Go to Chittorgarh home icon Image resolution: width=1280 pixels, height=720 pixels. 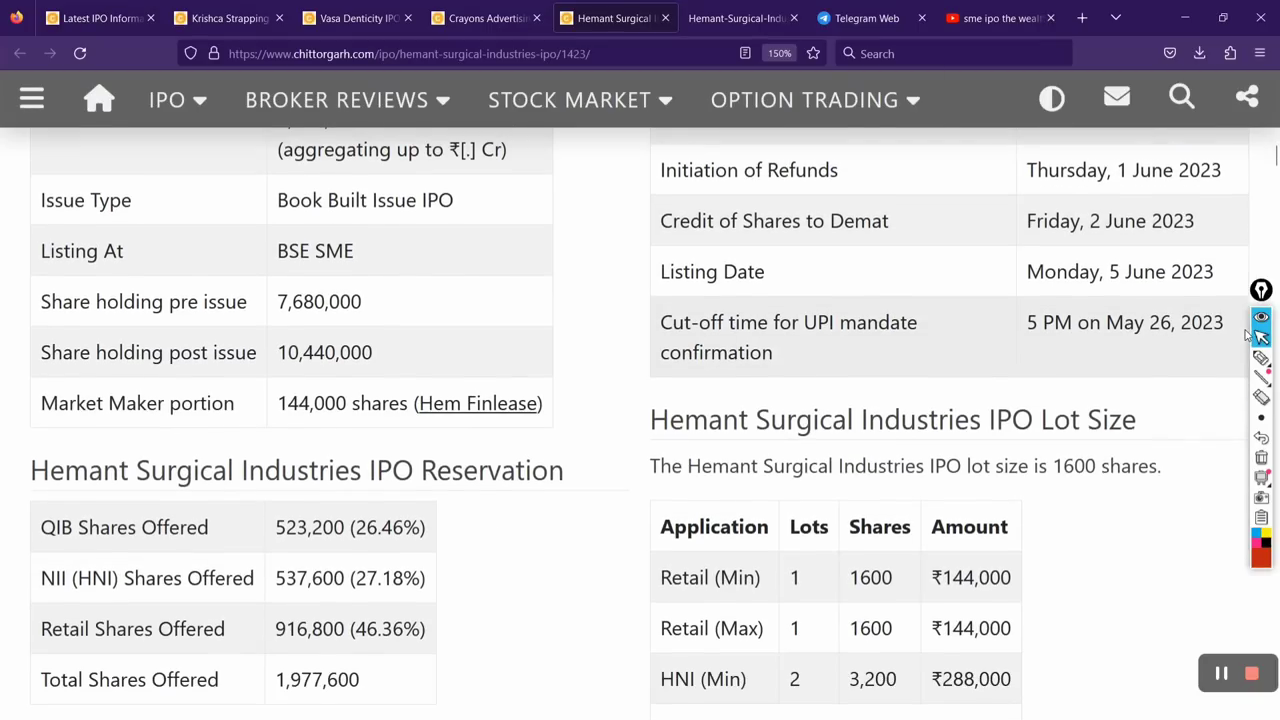(99, 98)
